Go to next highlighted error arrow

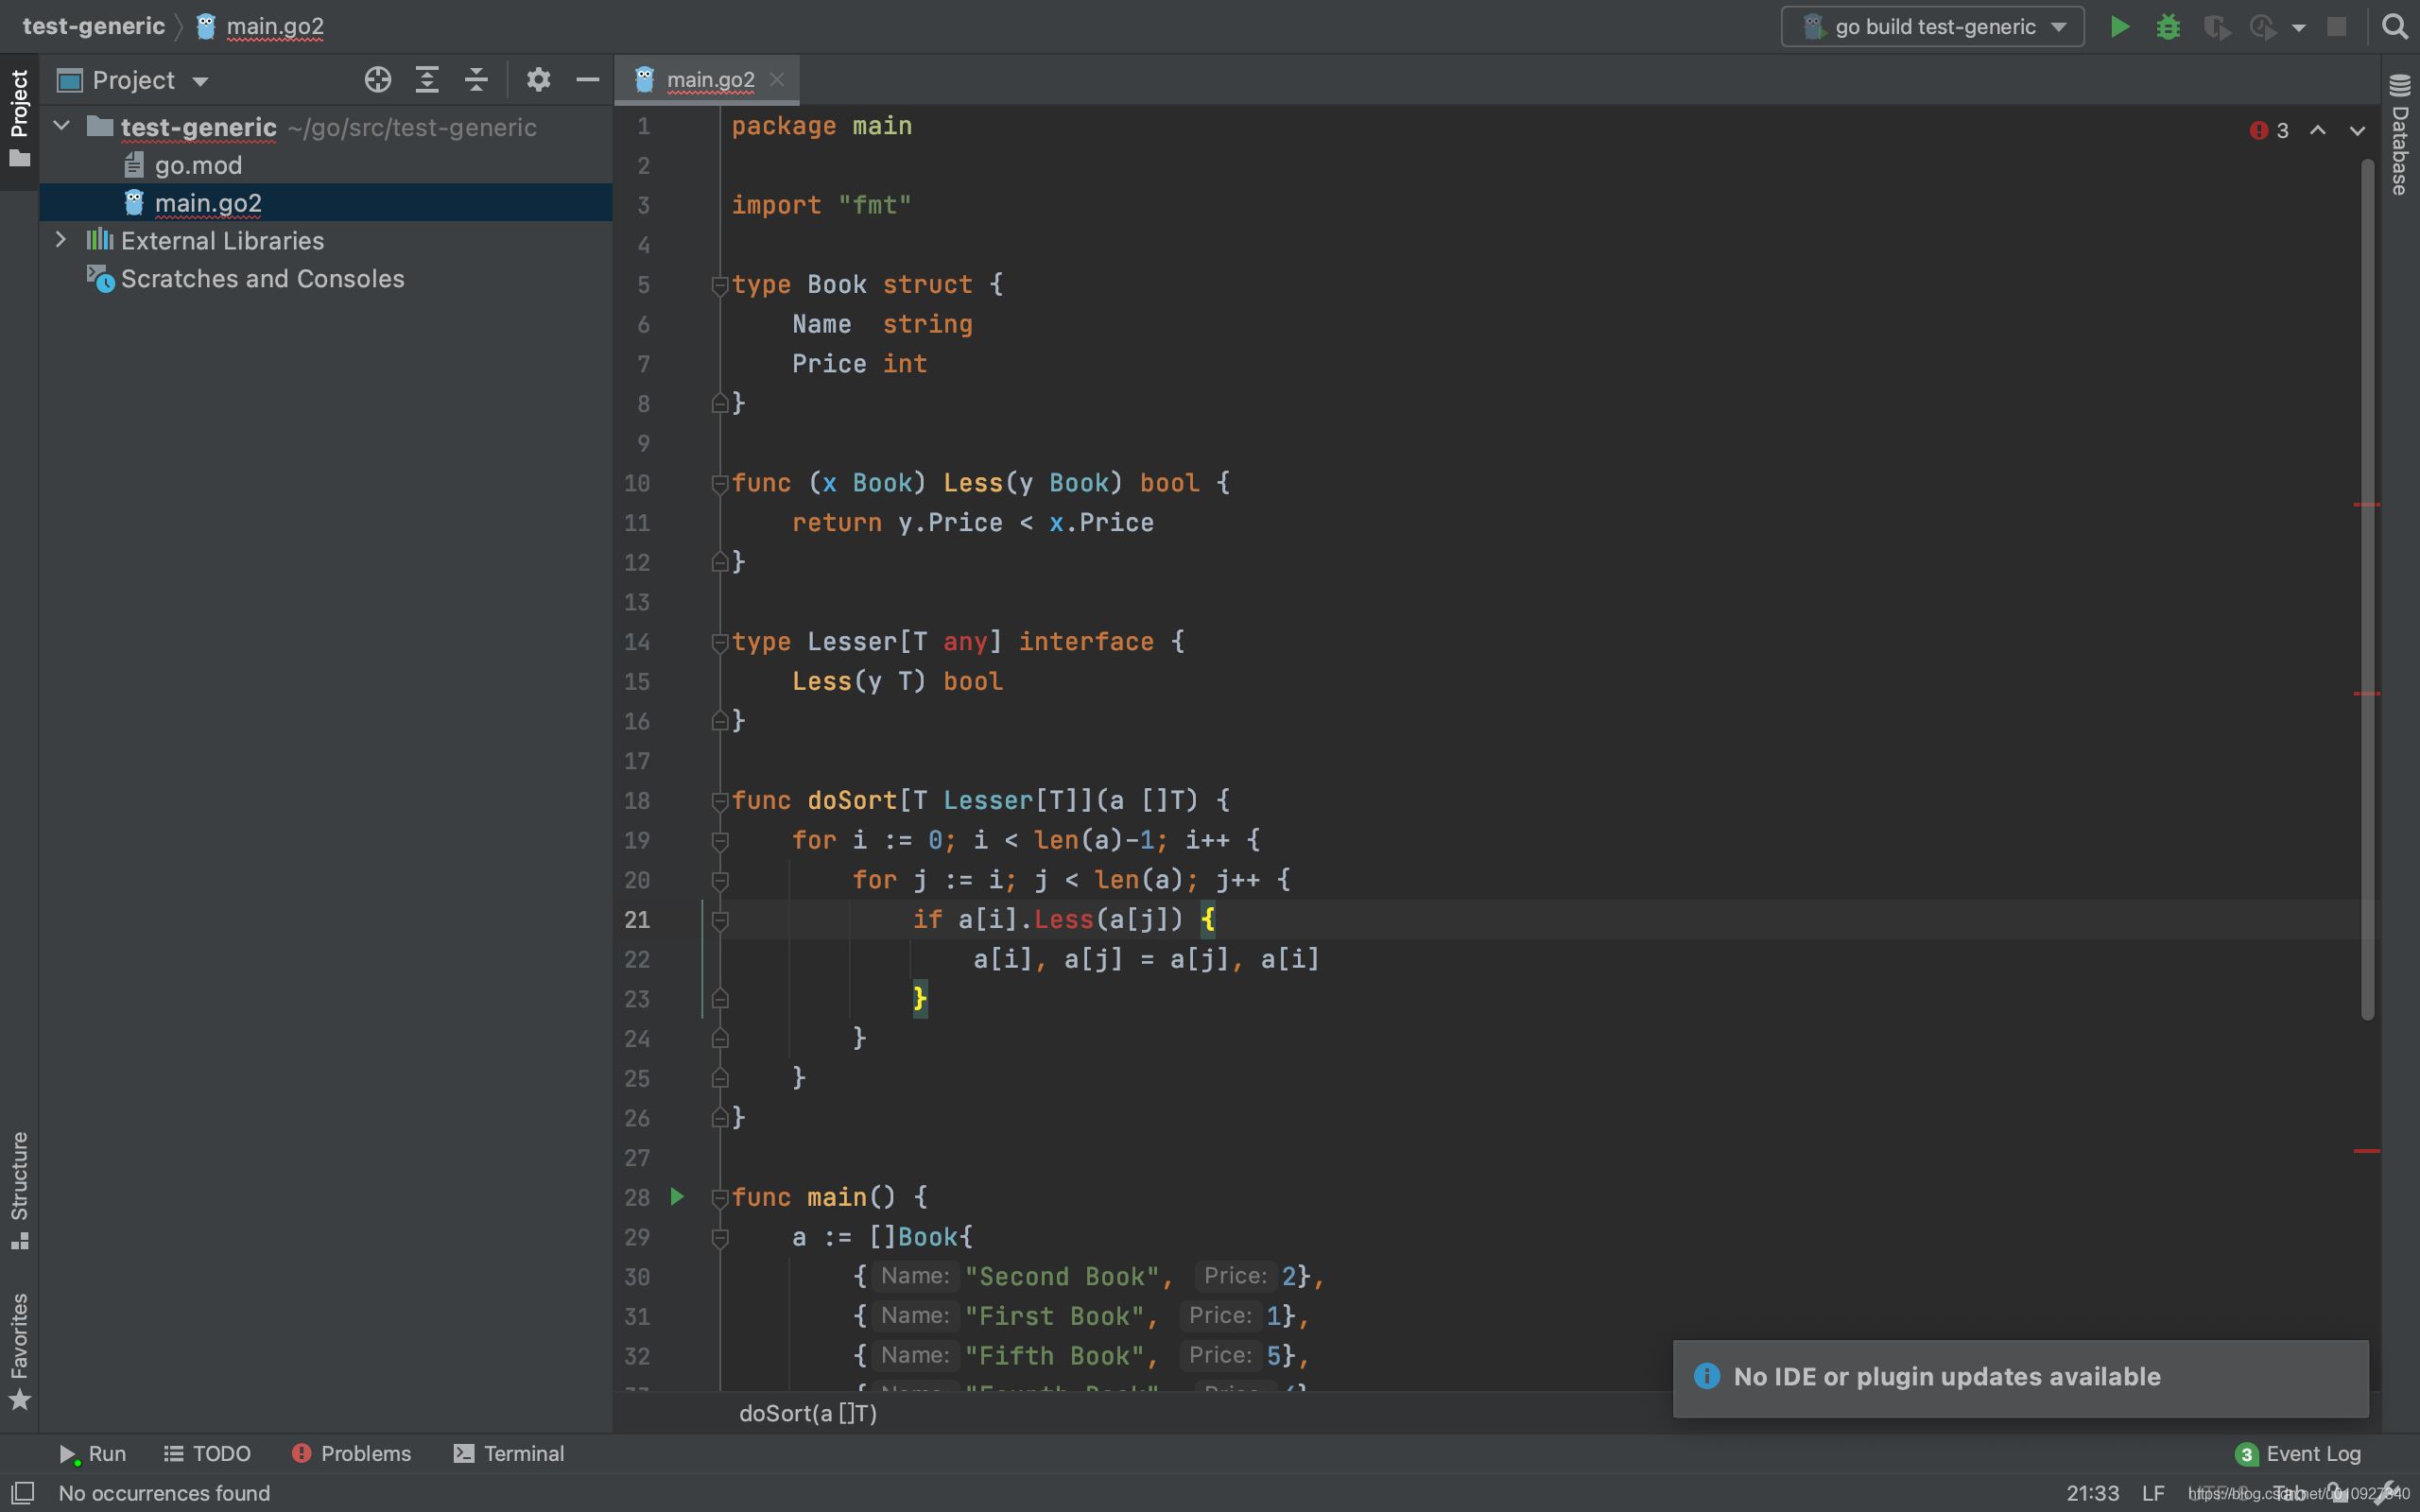pyautogui.click(x=2357, y=130)
